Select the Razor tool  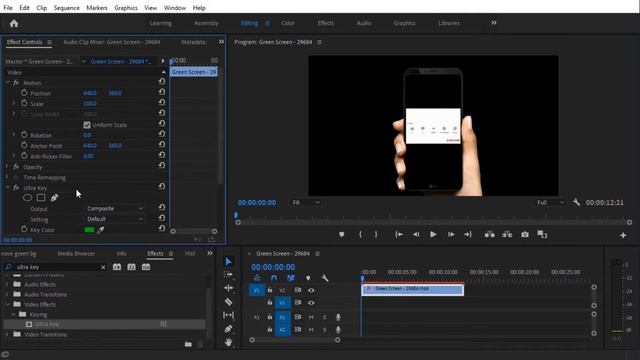(229, 302)
